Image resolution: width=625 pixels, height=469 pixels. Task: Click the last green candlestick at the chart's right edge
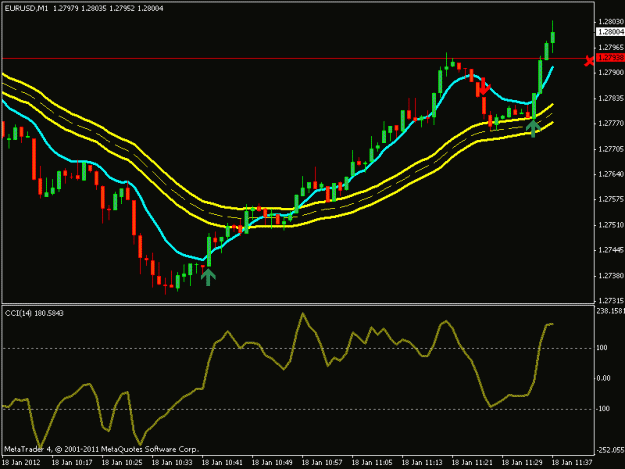coord(553,37)
